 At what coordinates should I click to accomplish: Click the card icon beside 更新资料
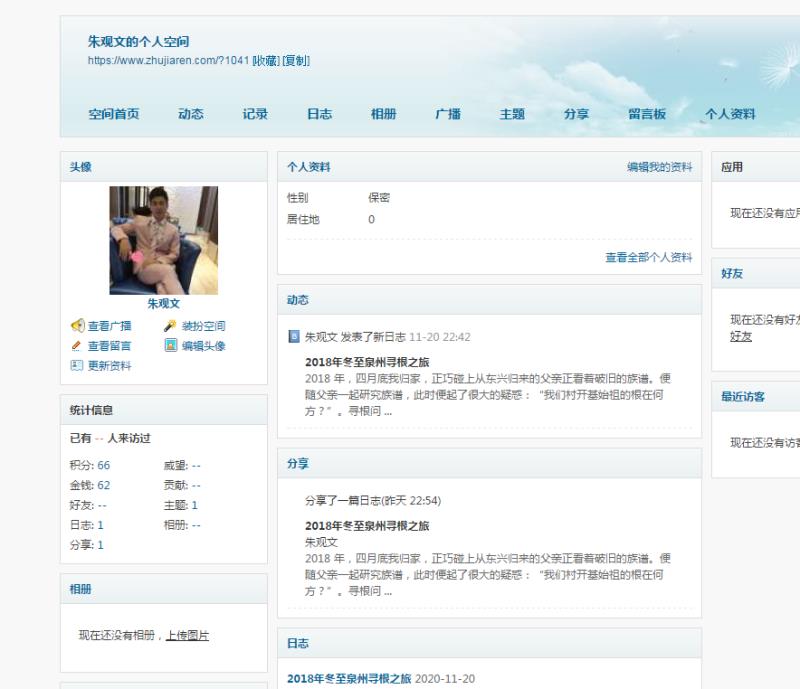pyautogui.click(x=77, y=366)
